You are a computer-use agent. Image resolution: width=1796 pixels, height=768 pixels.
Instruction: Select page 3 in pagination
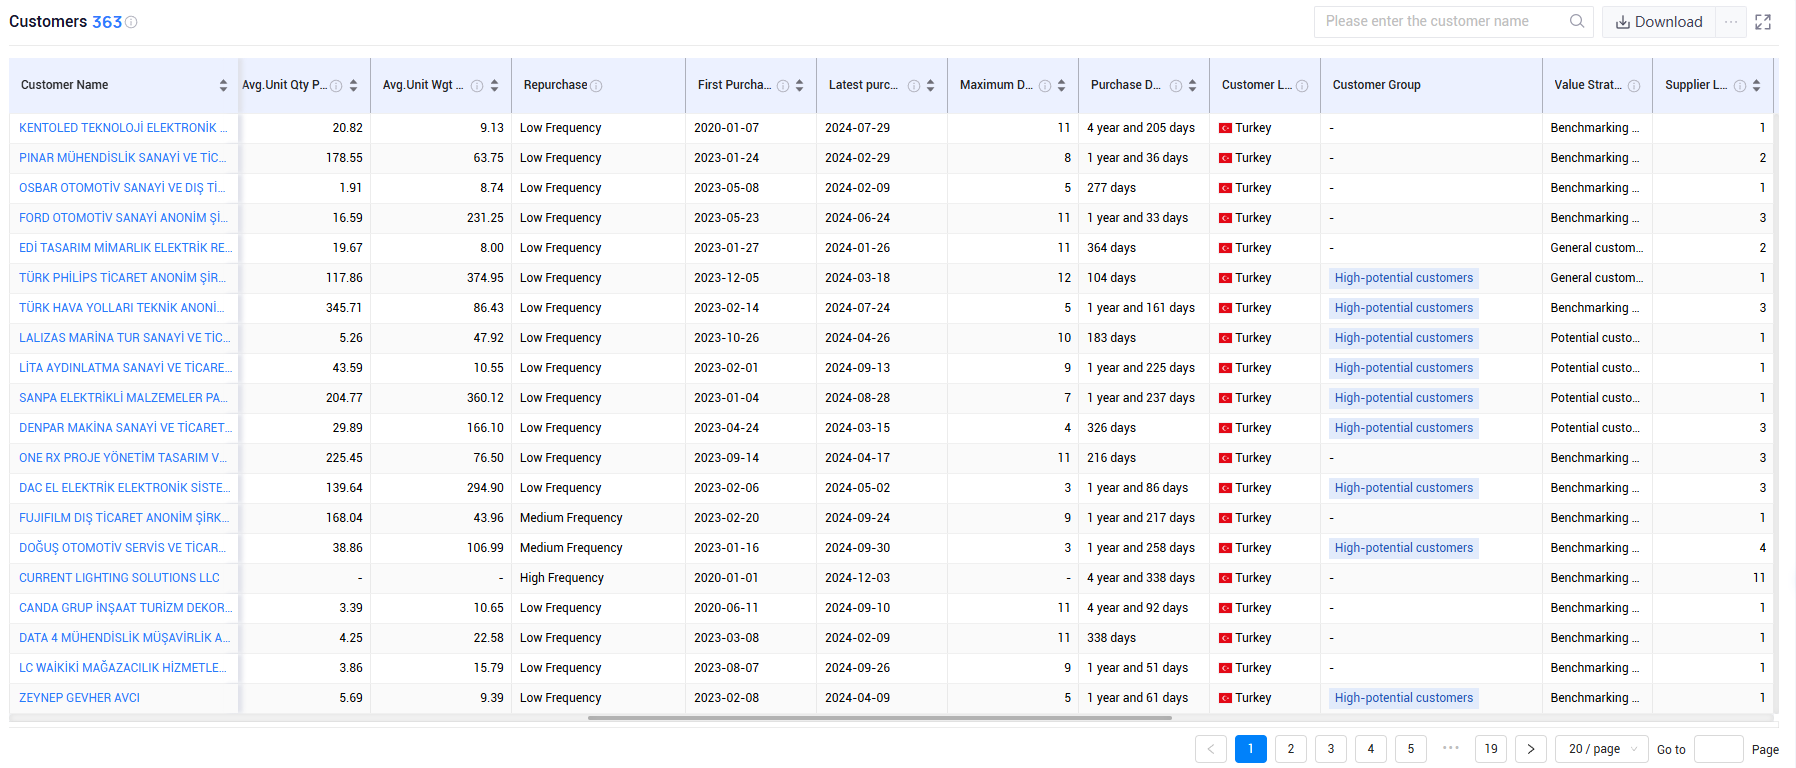click(1331, 749)
